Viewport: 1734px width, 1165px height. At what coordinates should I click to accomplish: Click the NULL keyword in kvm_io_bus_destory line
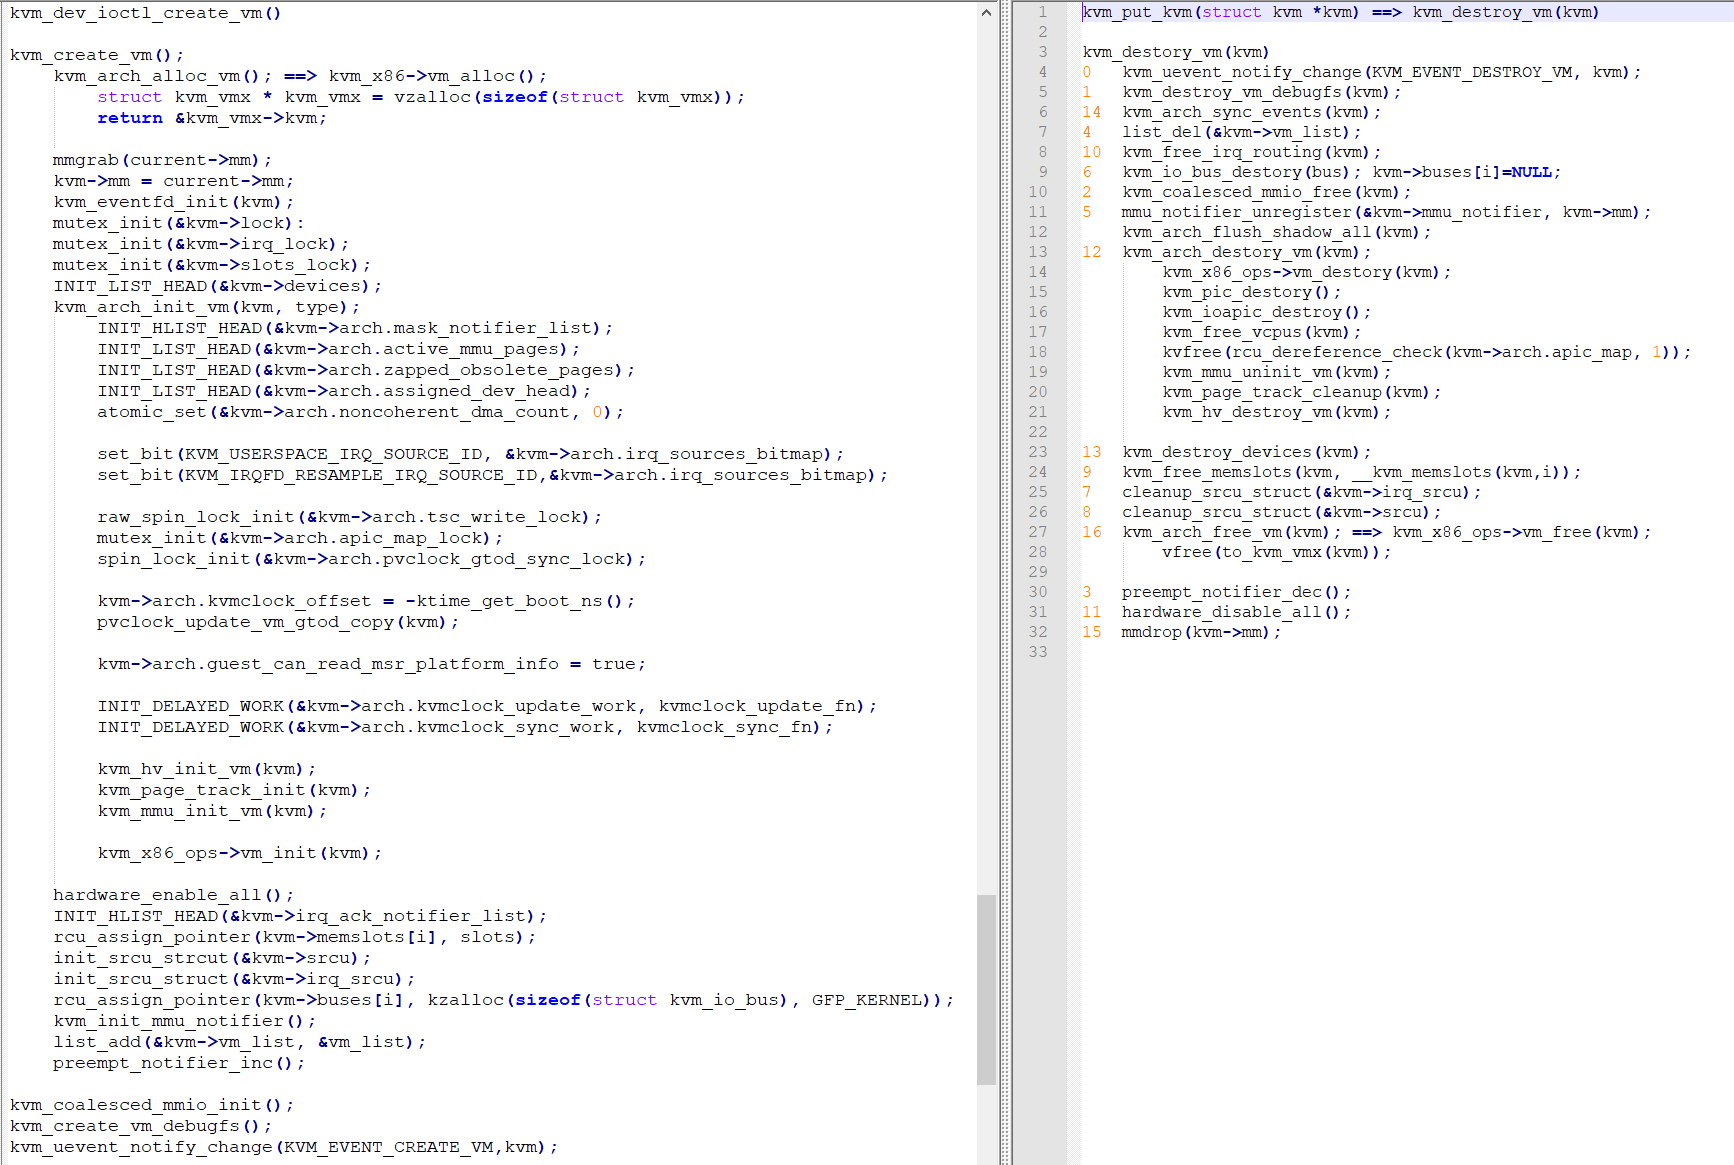pyautogui.click(x=1531, y=172)
